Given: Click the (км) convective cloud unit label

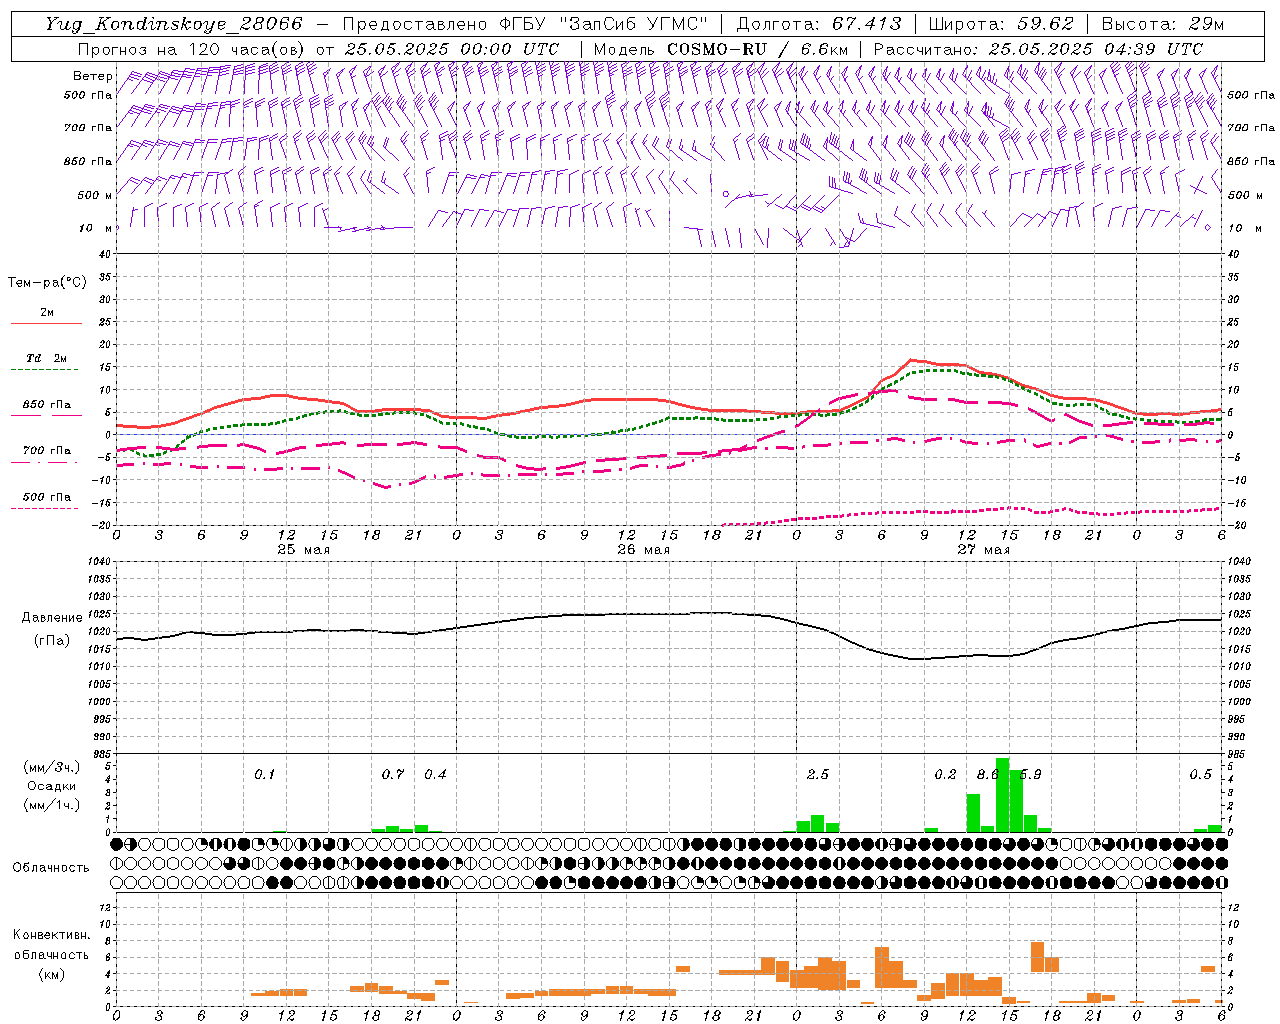Looking at the screenshot, I should point(51,973).
